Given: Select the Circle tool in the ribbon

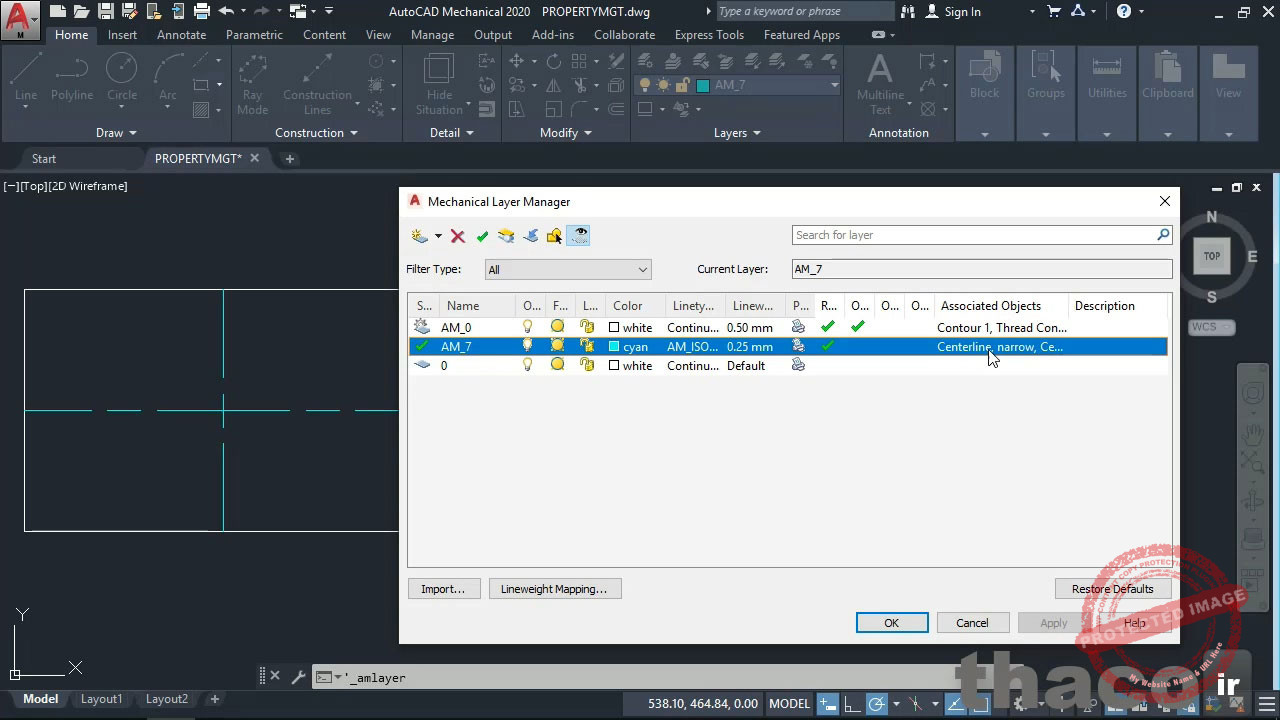Looking at the screenshot, I should click(x=122, y=78).
